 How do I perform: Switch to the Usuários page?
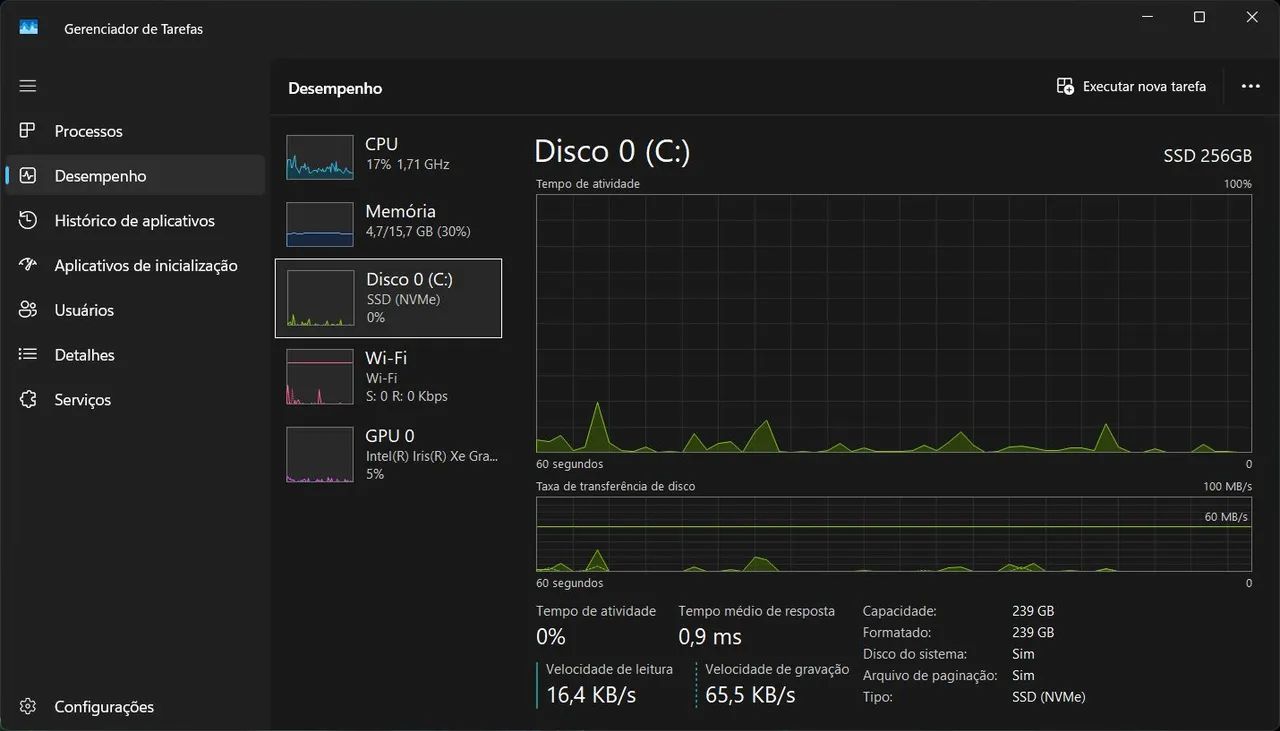(x=135, y=310)
